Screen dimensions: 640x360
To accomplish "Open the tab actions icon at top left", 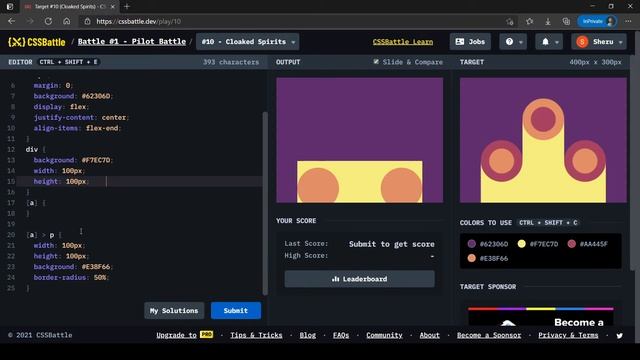I will pyautogui.click(x=10, y=7).
